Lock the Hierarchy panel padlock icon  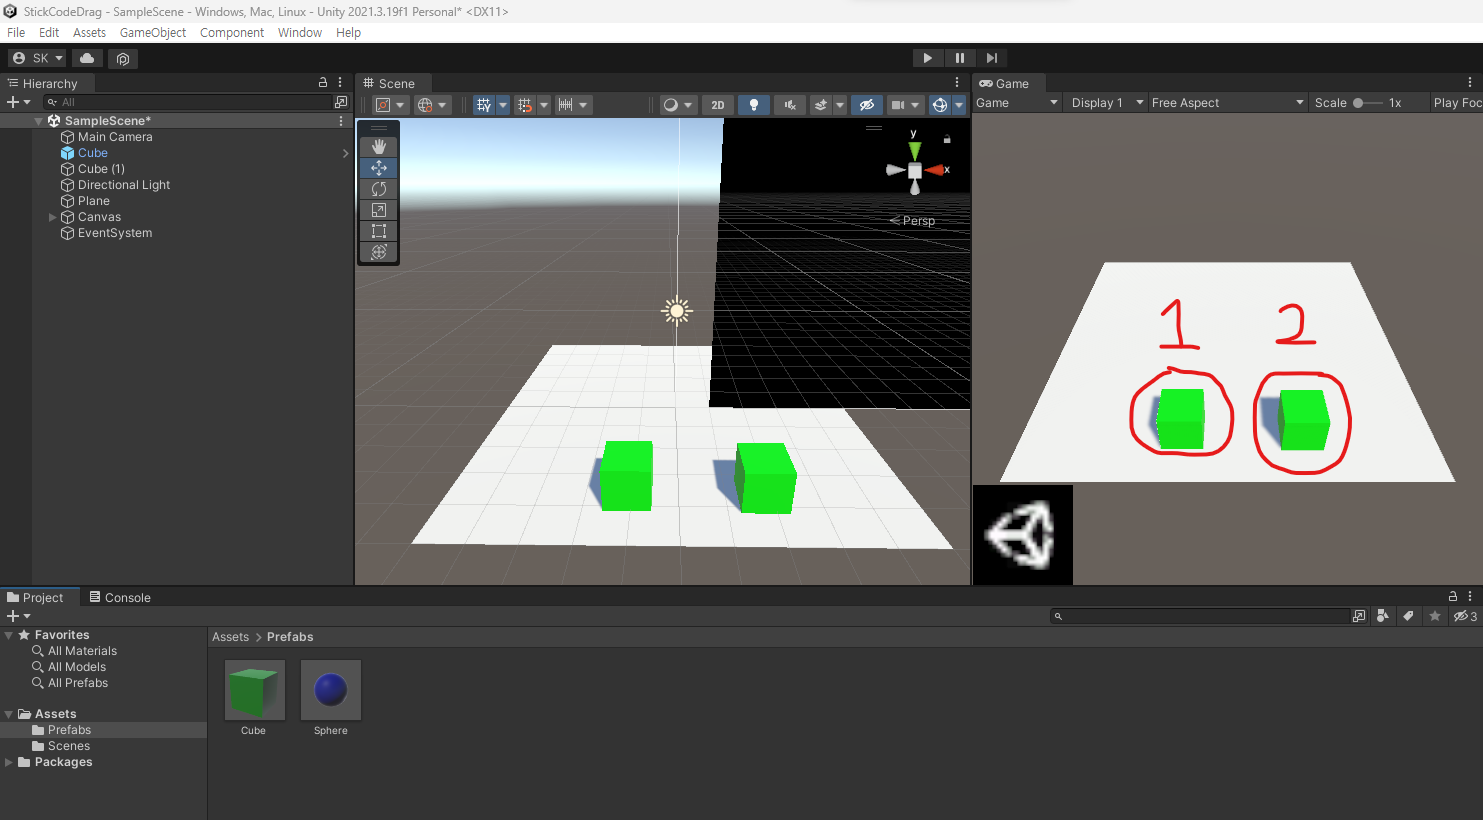tap(323, 82)
